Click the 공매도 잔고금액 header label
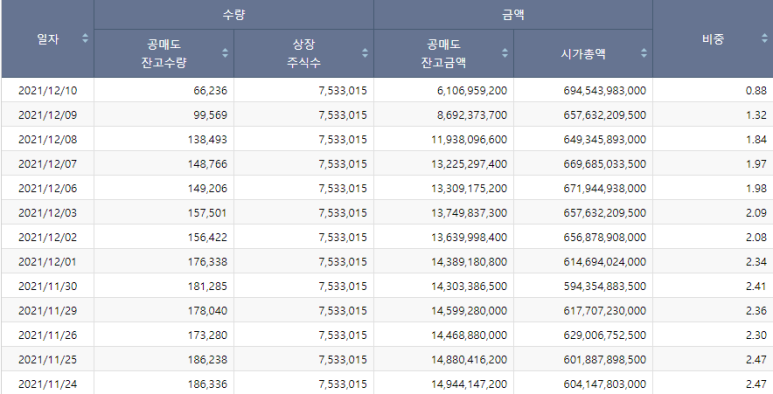 click(443, 53)
